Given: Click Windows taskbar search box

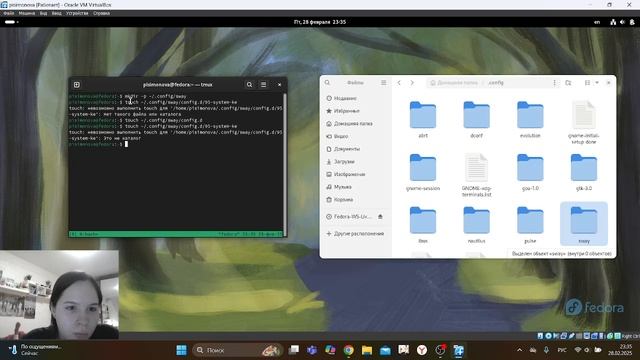Looking at the screenshot, I should (237, 350).
